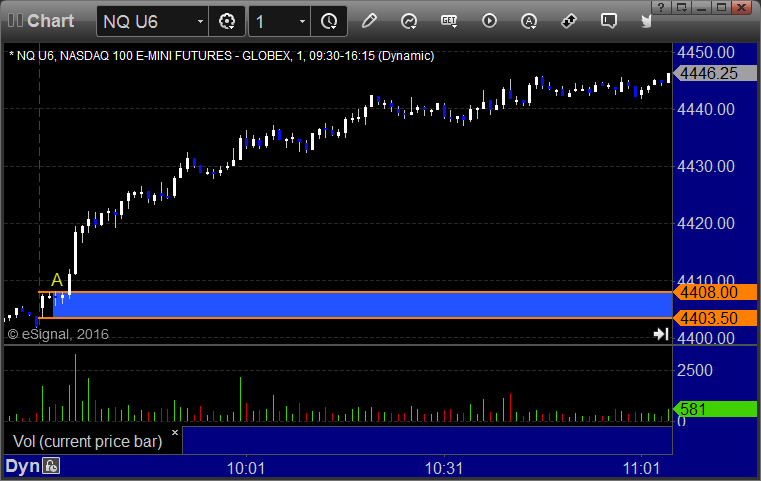Click the link/pin chart icon
The height and width of the screenshot is (481, 761).
(569, 21)
